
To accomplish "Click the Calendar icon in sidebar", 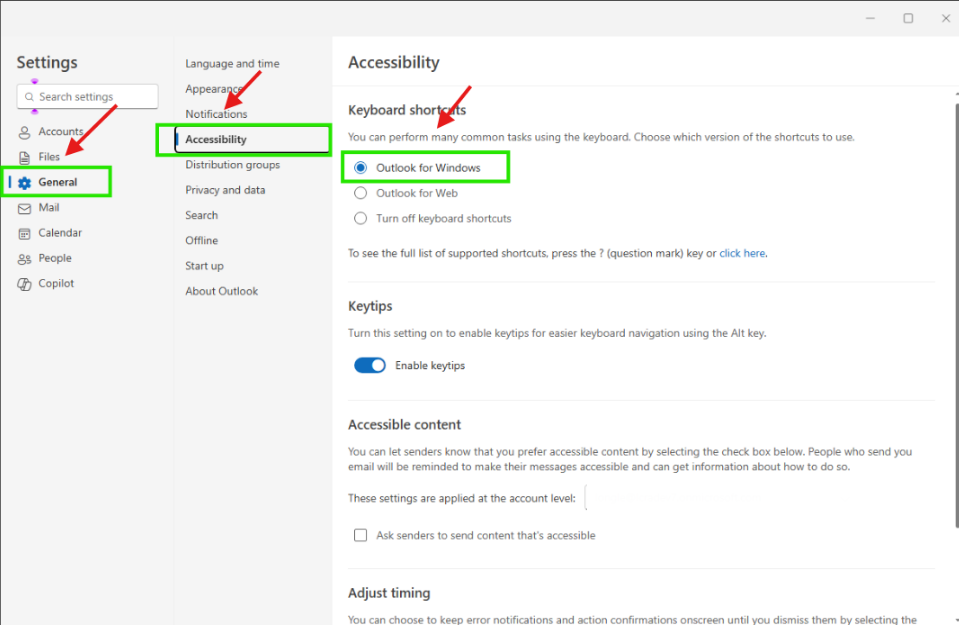I will 24,234.
